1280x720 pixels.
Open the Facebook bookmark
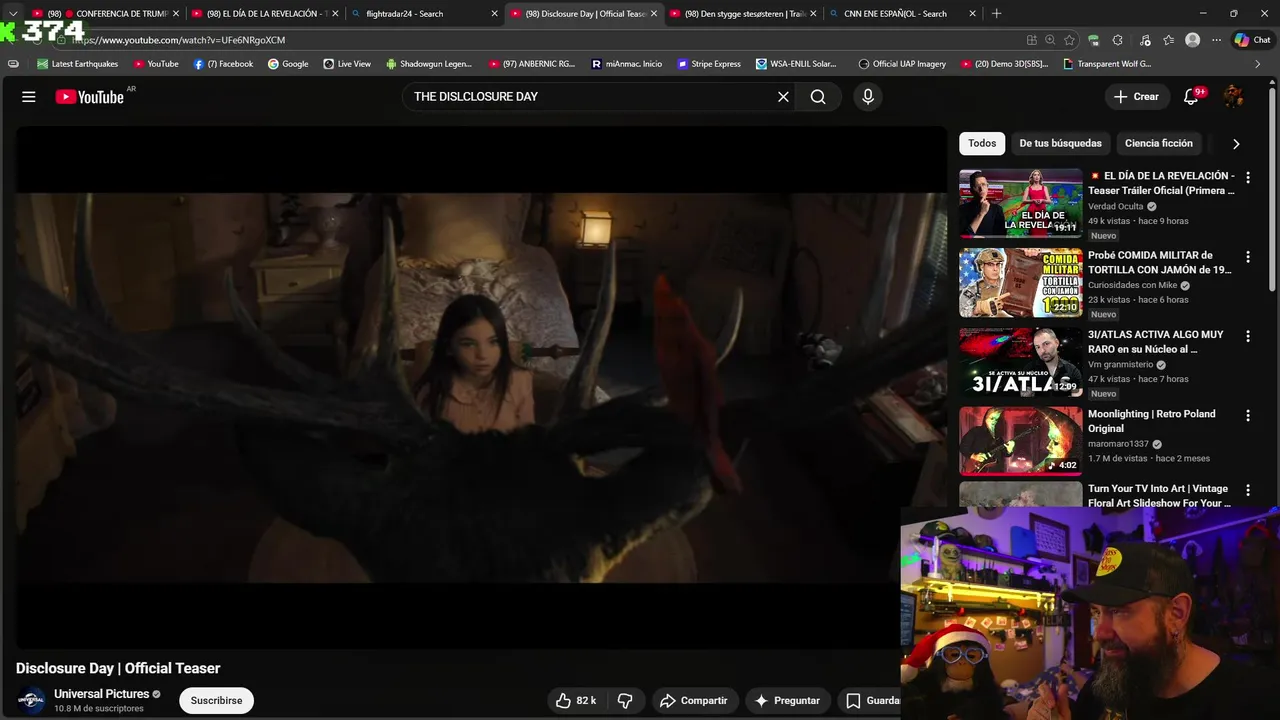pos(223,64)
